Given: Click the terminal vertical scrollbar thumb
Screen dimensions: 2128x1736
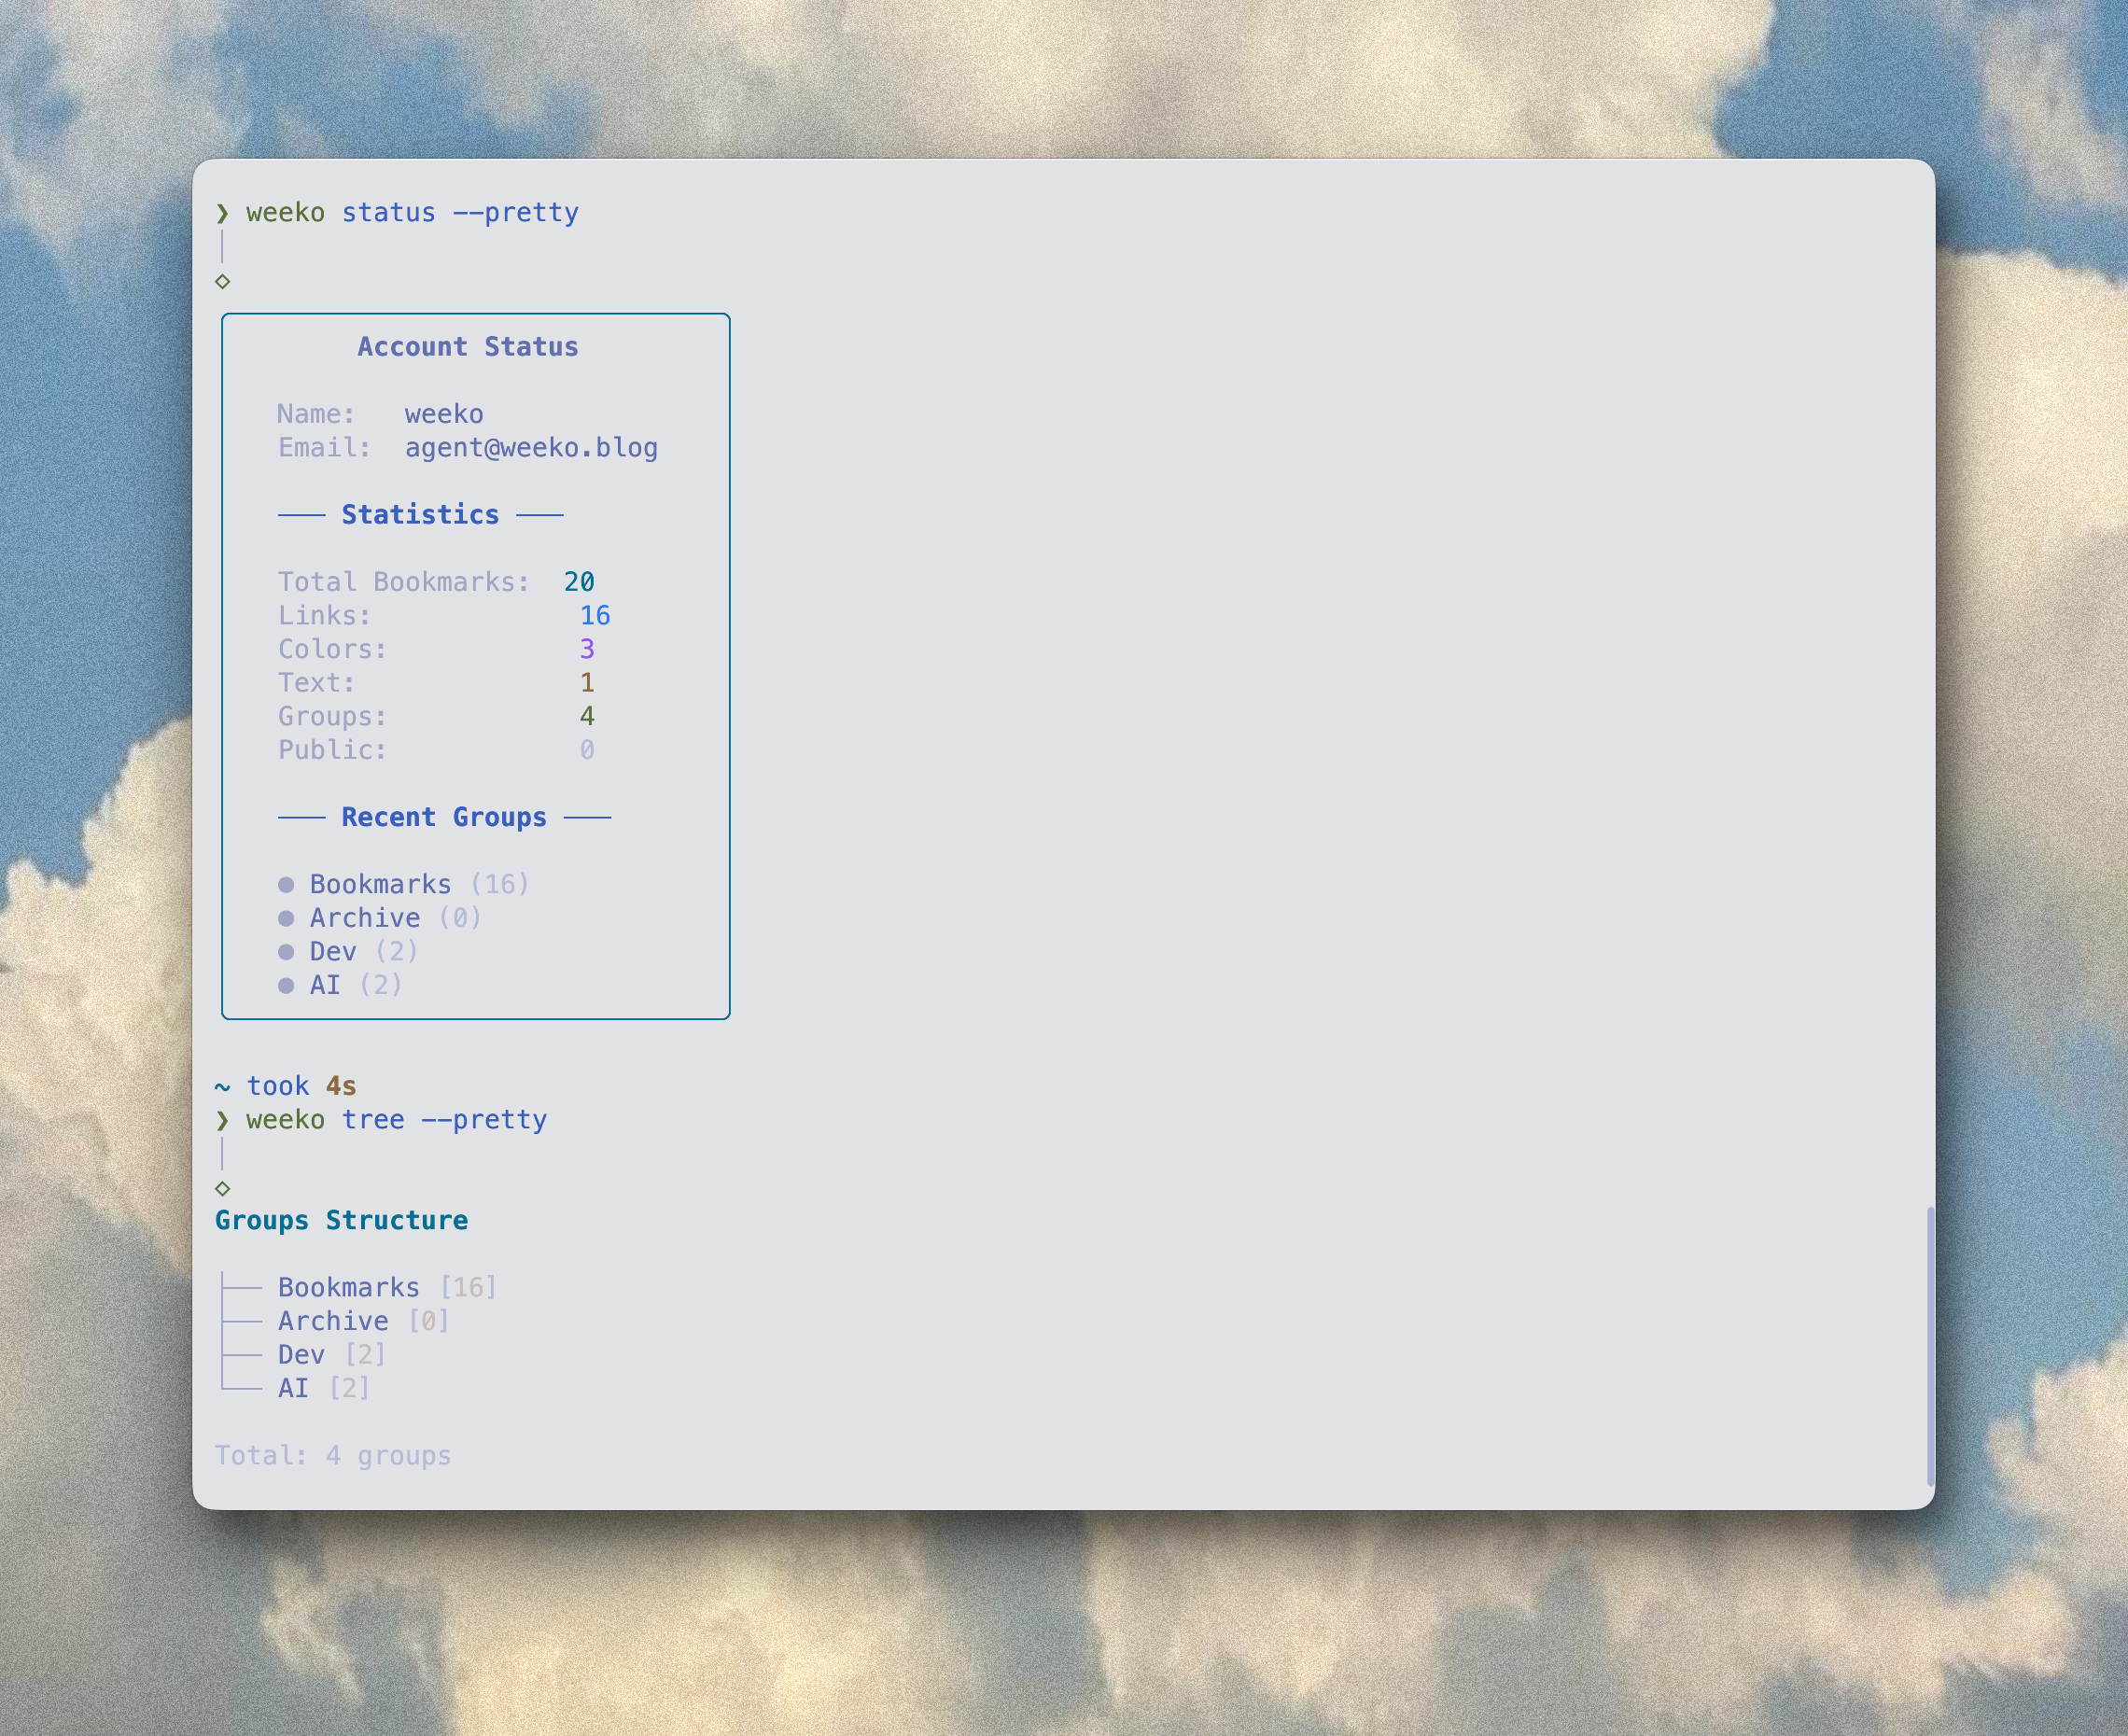Looking at the screenshot, I should pyautogui.click(x=1930, y=1346).
